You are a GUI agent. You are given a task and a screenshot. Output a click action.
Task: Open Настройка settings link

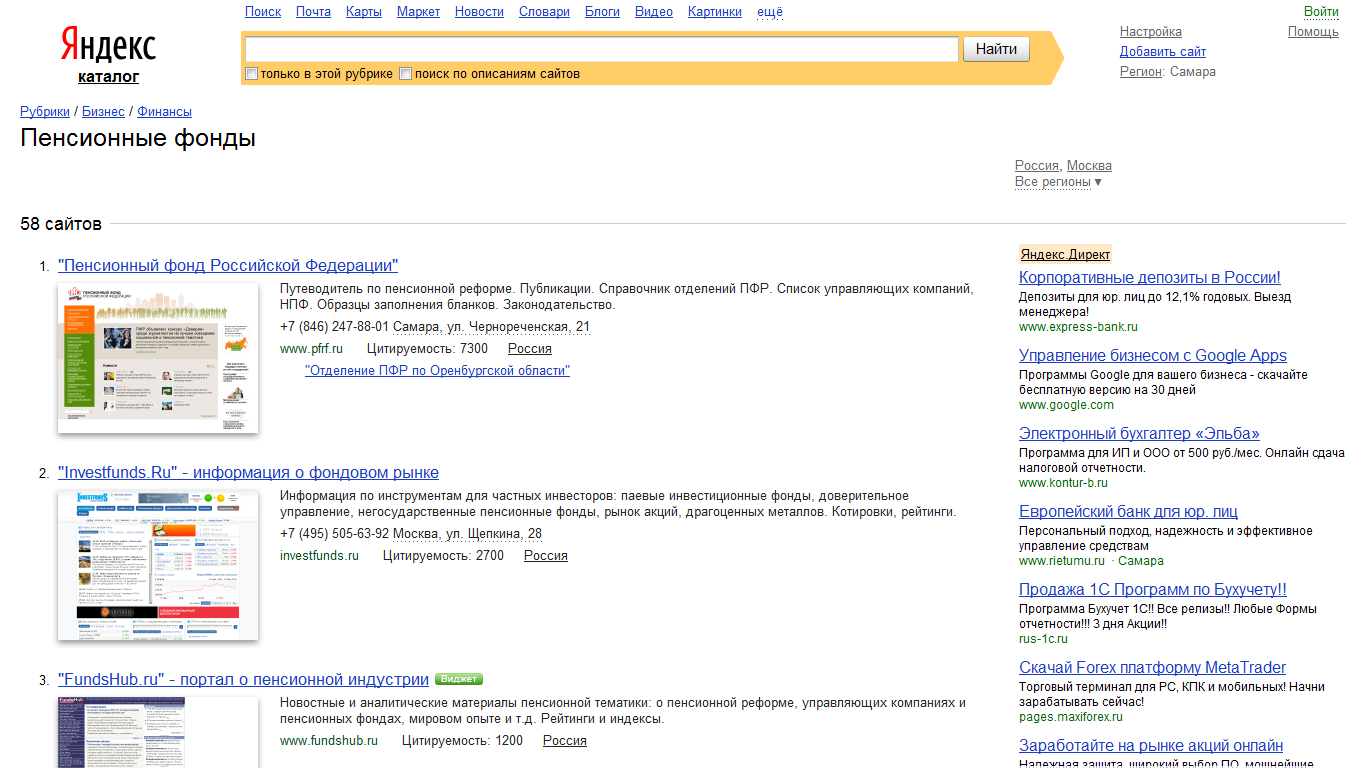click(1151, 32)
